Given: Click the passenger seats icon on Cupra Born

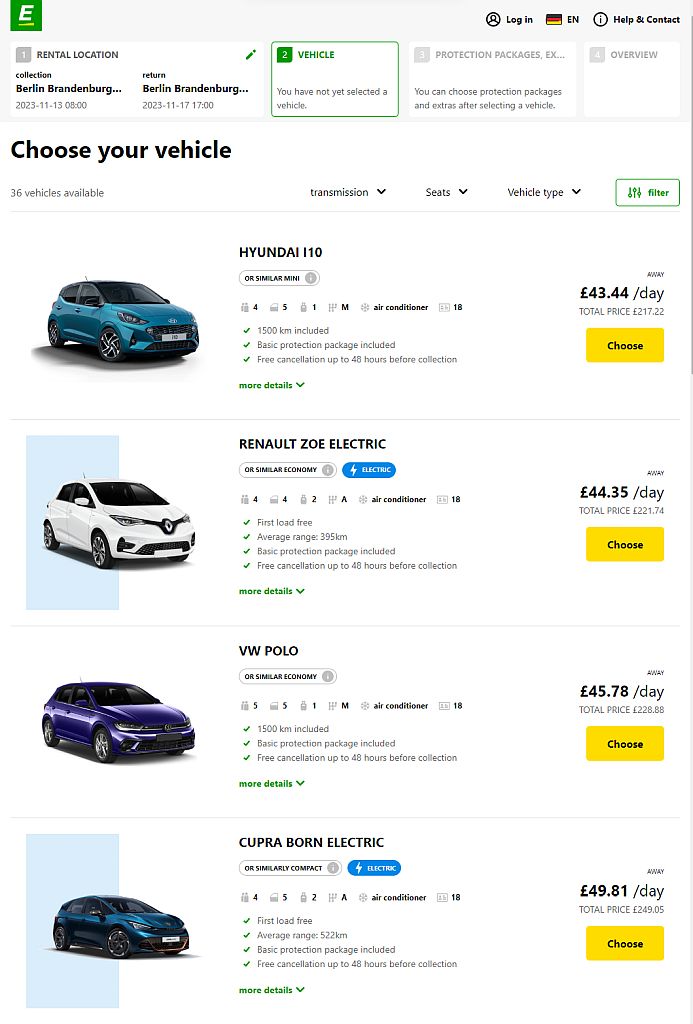Looking at the screenshot, I should point(244,897).
